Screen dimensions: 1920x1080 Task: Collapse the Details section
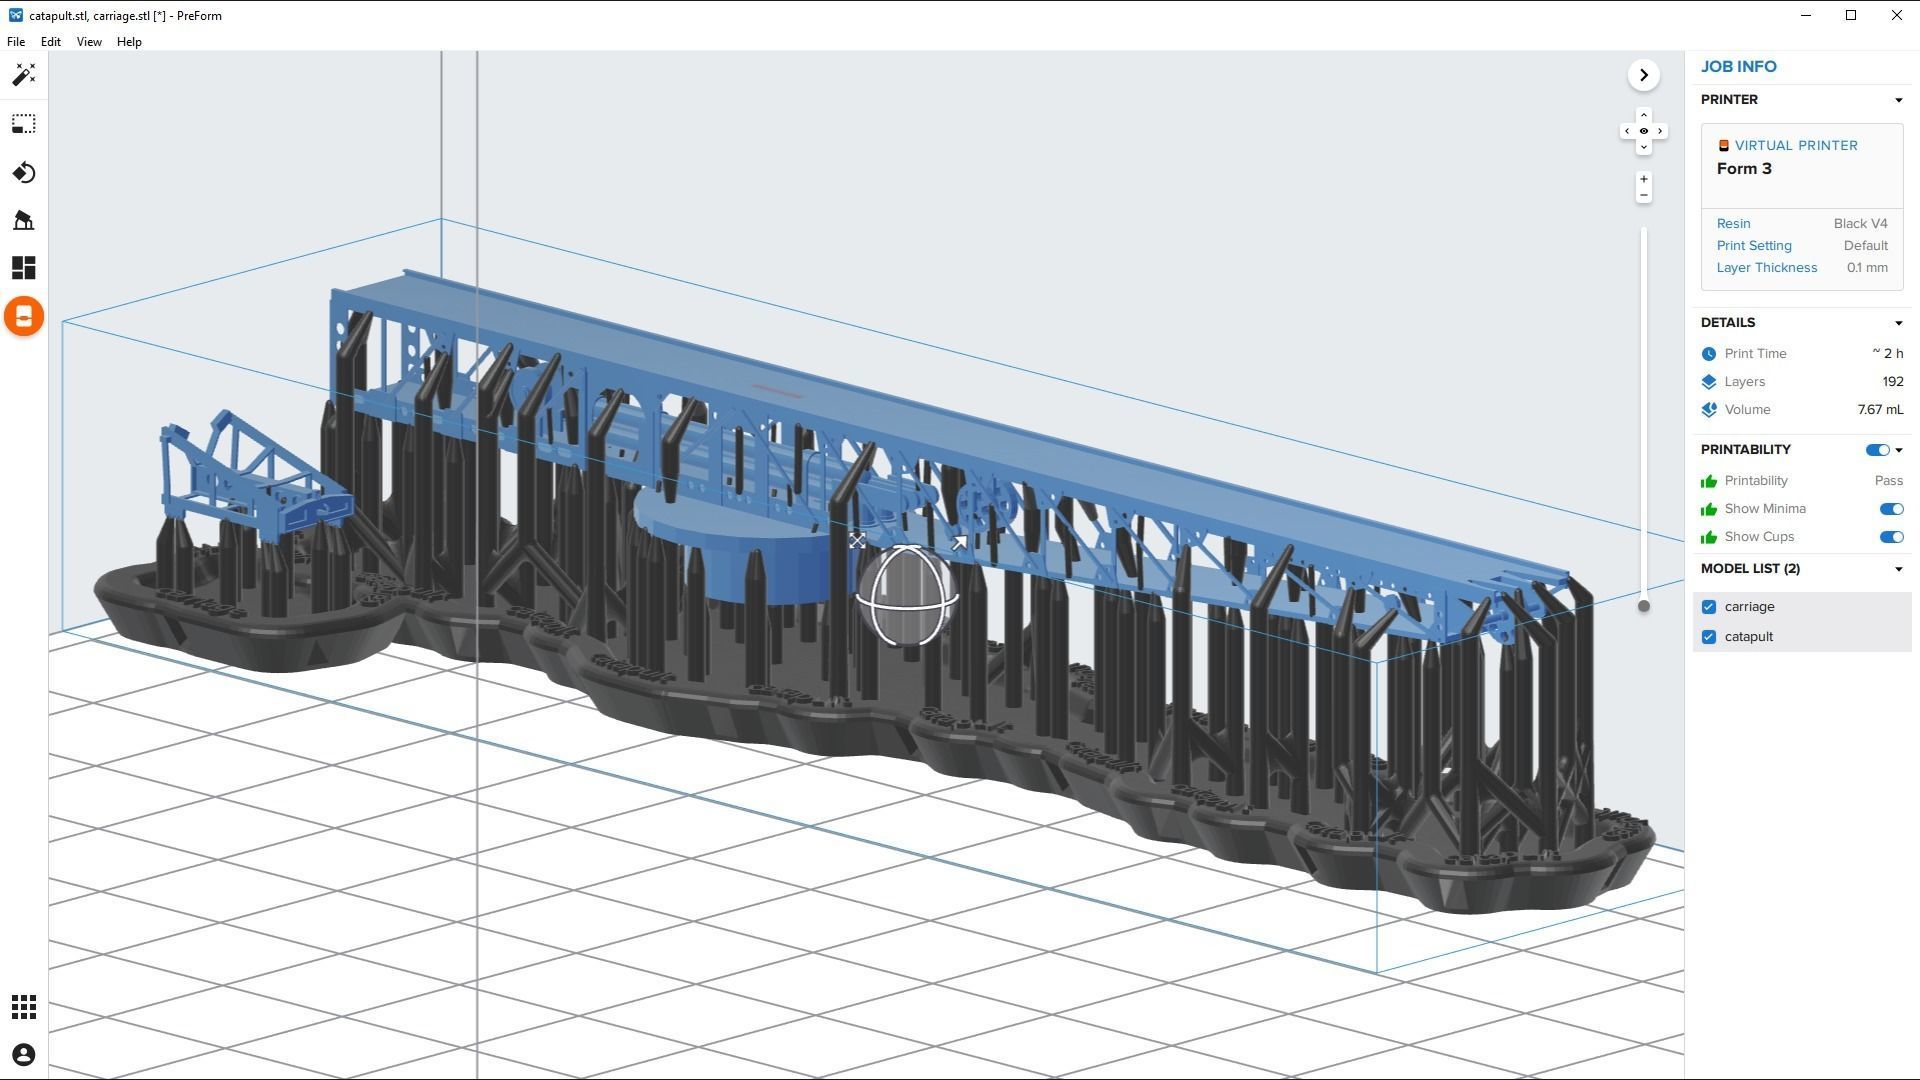pos(1898,323)
